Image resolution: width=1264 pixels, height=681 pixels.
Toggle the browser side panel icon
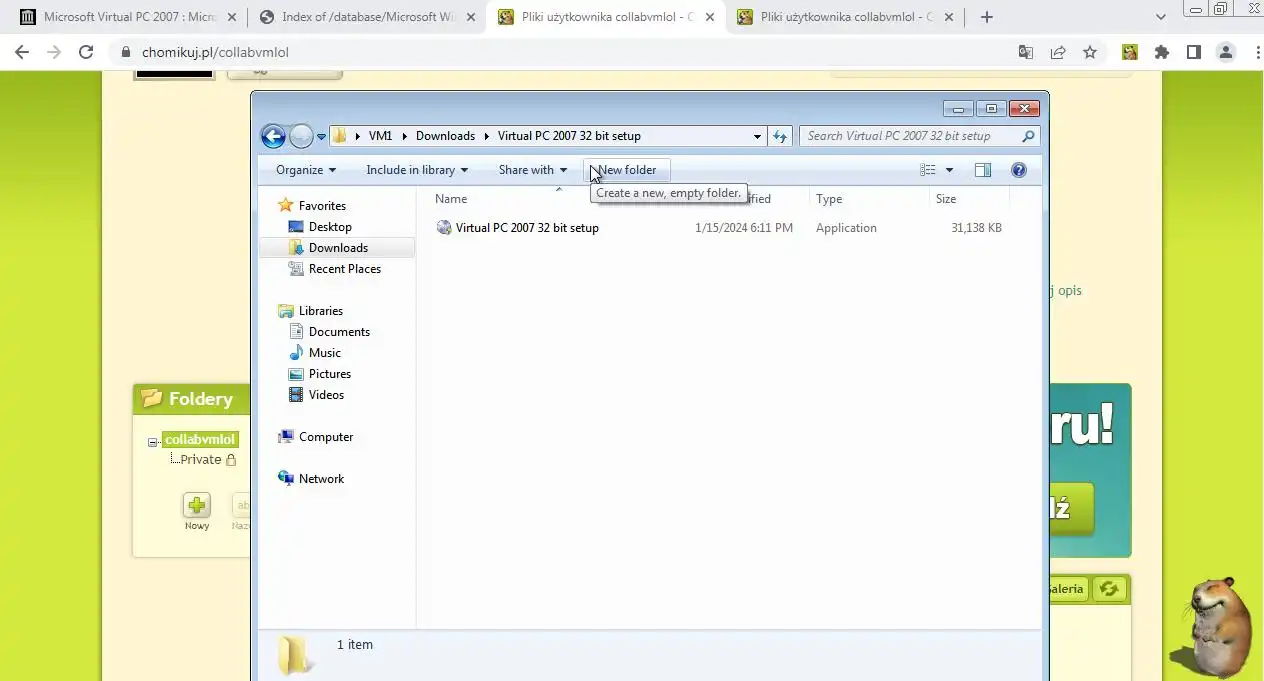(1194, 52)
